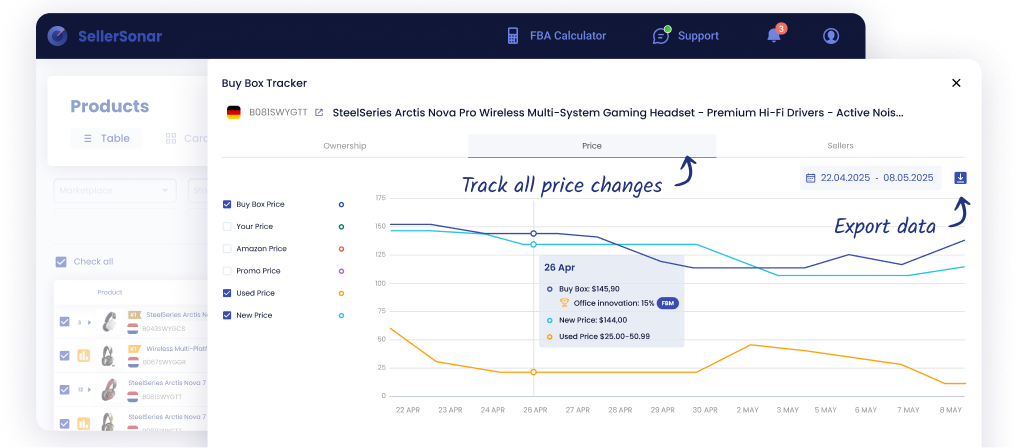The width and height of the screenshot is (1030, 448).
Task: Click the calendar icon in date range
Action: coord(811,178)
